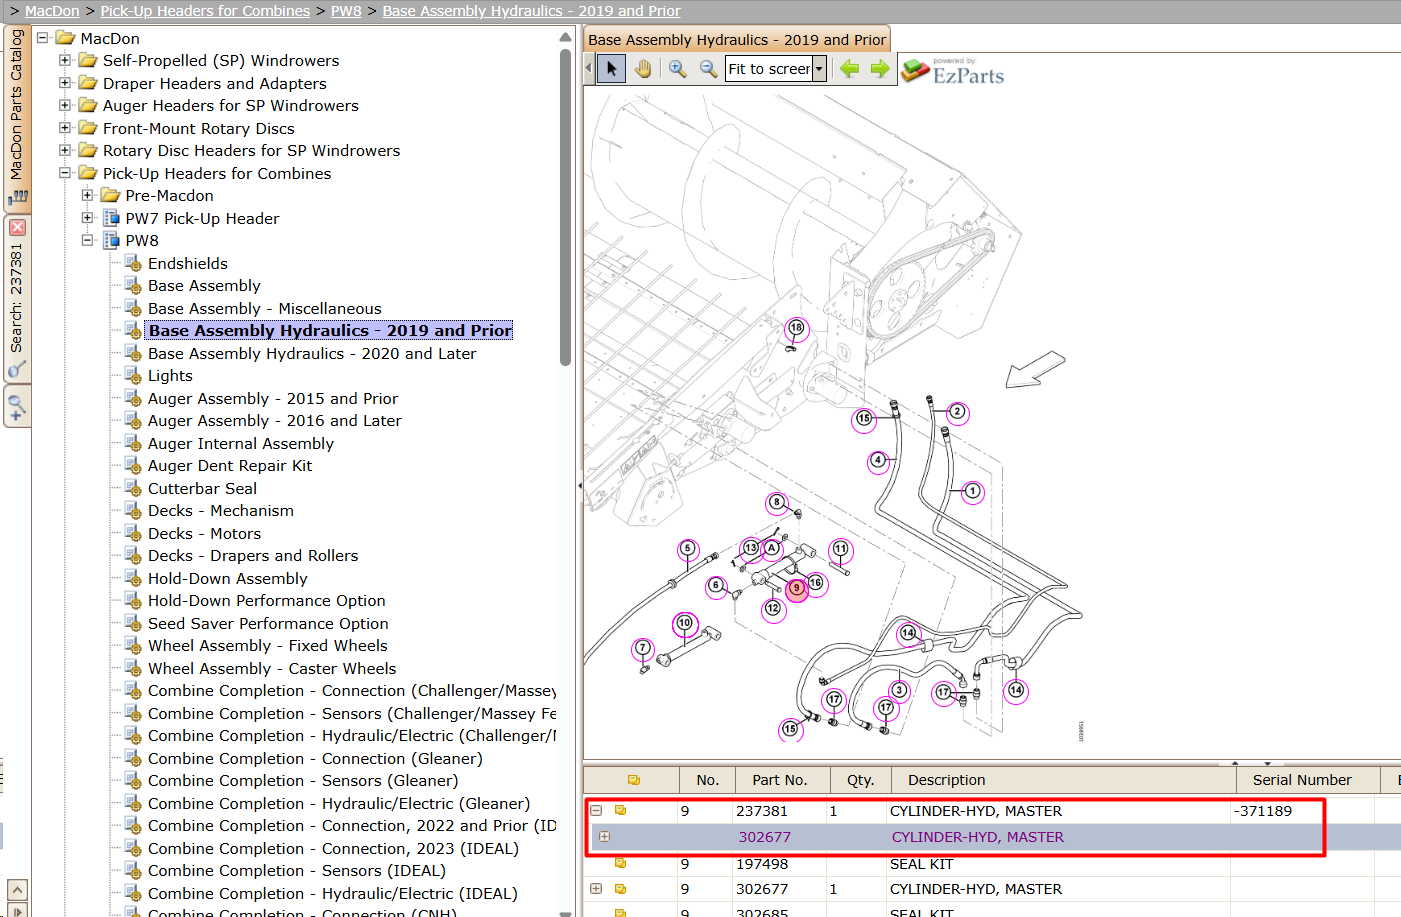Image resolution: width=1401 pixels, height=917 pixels.
Task: Click the cart icon in the table header
Action: pos(633,780)
